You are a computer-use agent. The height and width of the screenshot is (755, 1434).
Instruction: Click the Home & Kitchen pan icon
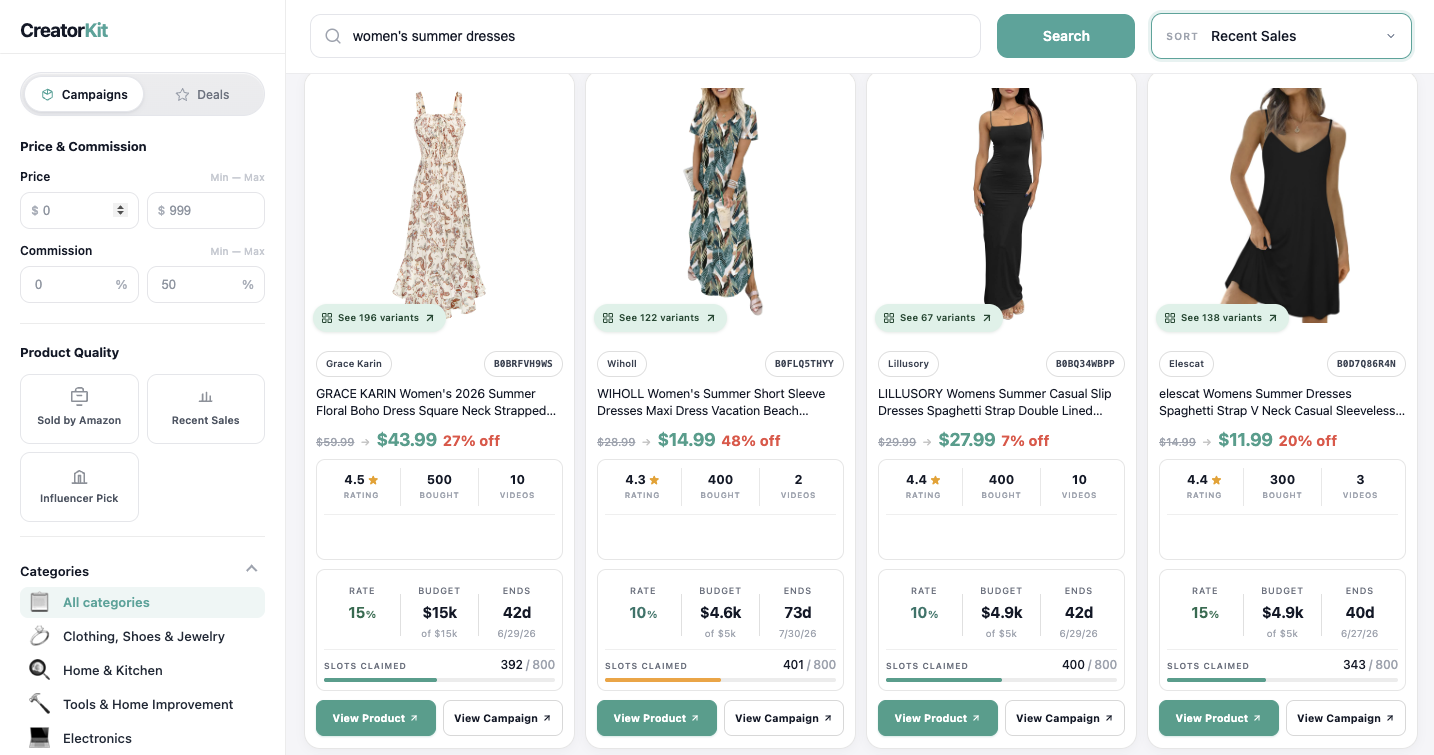pyautogui.click(x=39, y=670)
